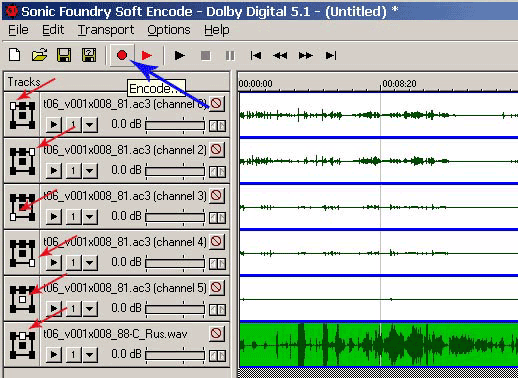The height and width of the screenshot is (378, 518).
Task: Click volume fader of channel 2 track
Action: pos(175,171)
